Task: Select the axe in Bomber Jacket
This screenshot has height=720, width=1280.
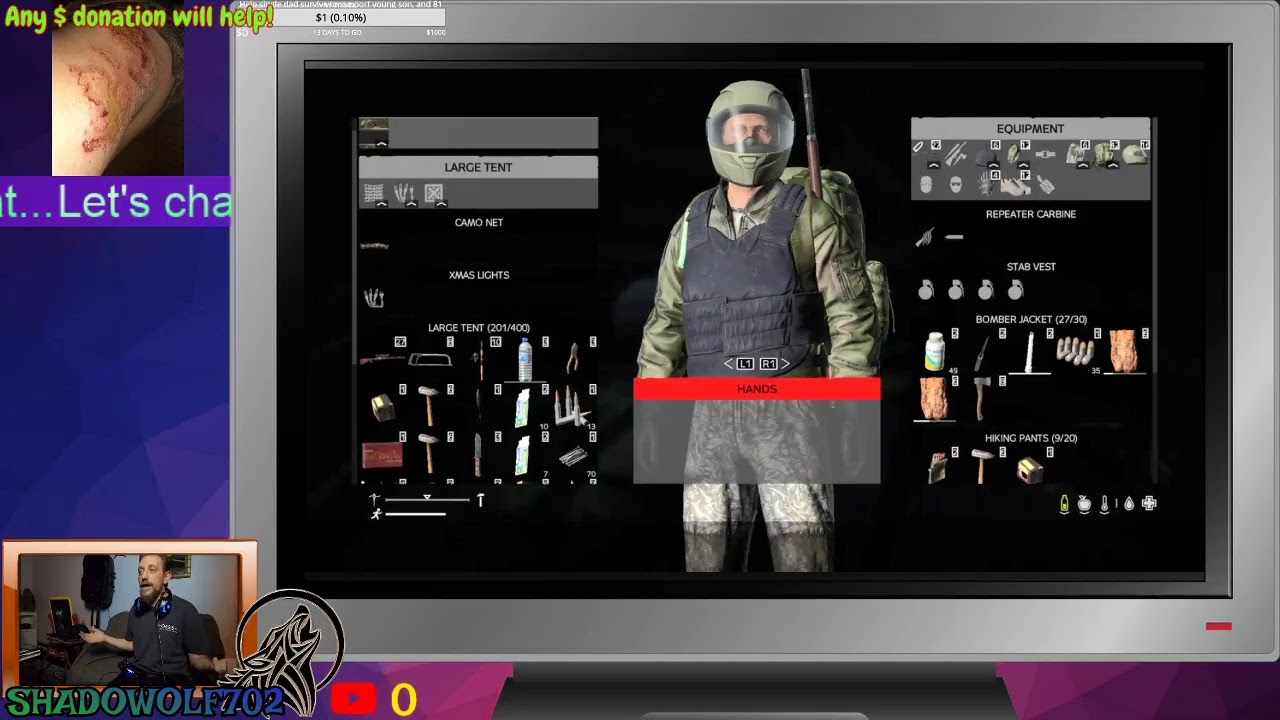Action: (x=982, y=399)
